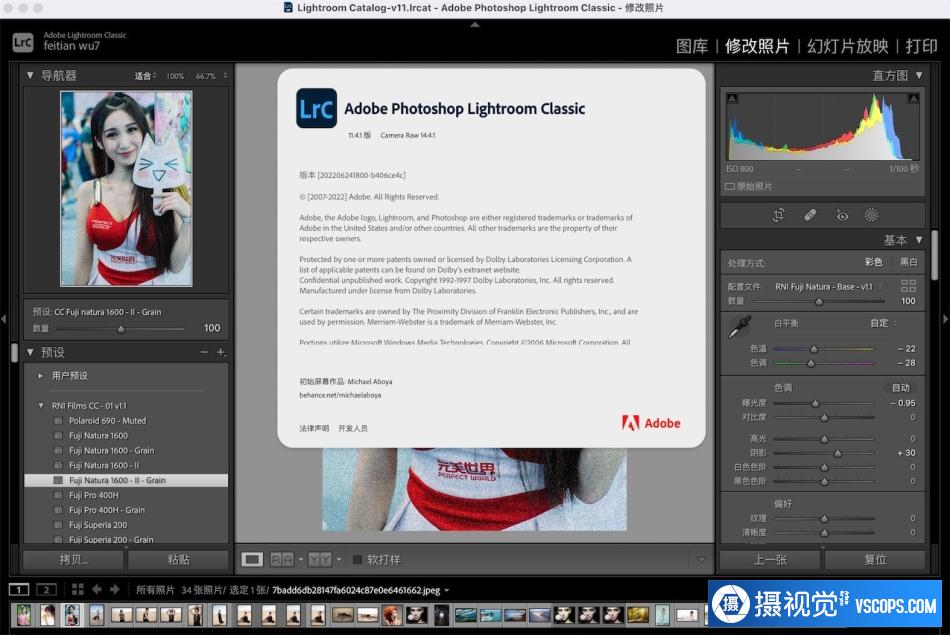
Task: Click the Previous button (上一张)
Action: pyautogui.click(x=770, y=559)
